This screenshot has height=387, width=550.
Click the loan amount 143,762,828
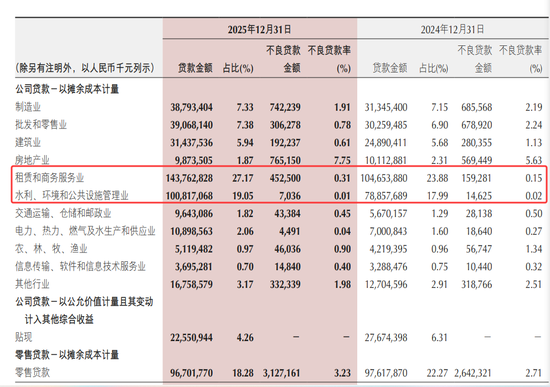point(189,178)
